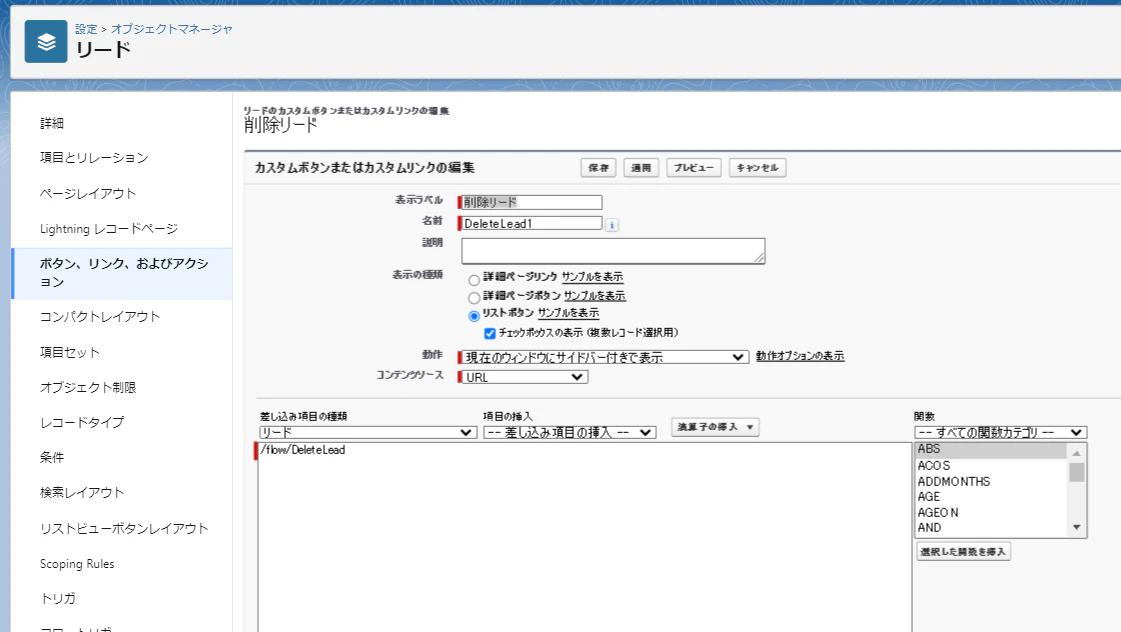The width and height of the screenshot is (1121, 632).
Task: Open the 演算子の挿入 dropdown
Action: pos(716,426)
